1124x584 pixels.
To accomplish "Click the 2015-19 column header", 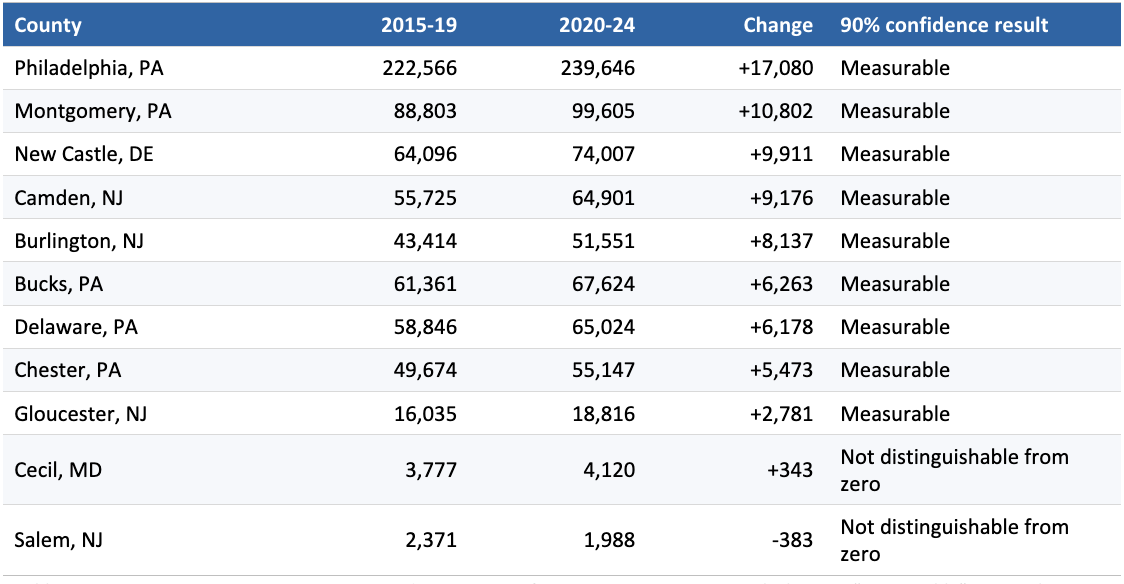I will coord(419,25).
